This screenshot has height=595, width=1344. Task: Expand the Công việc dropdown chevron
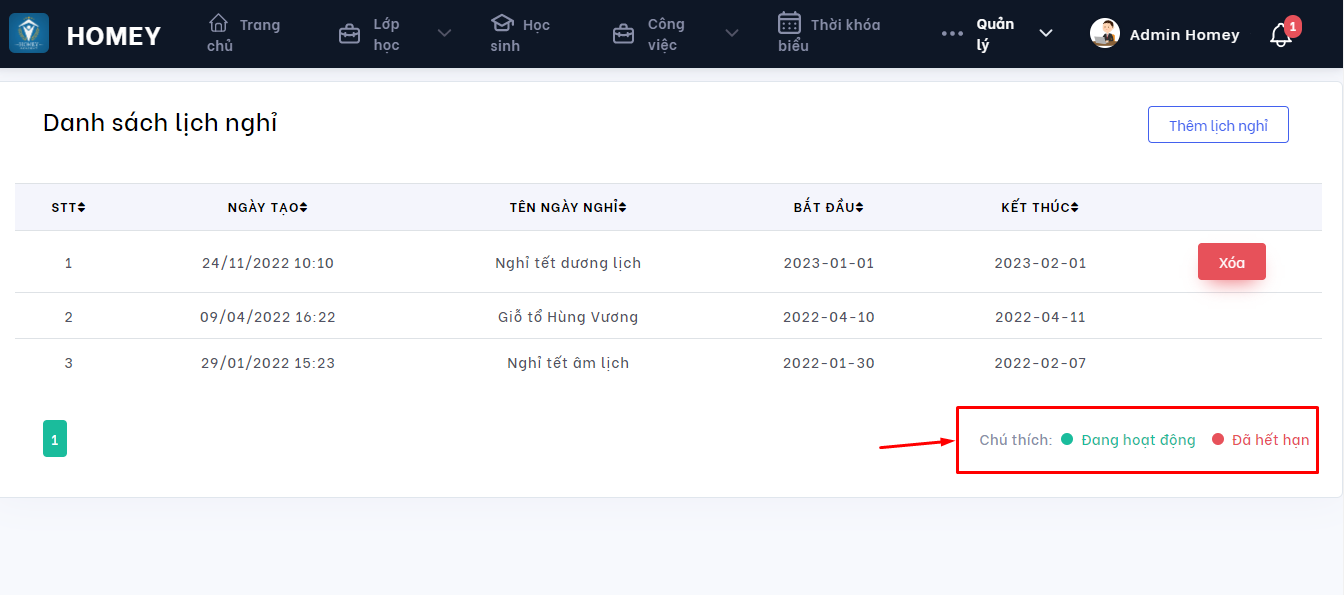pos(732,34)
